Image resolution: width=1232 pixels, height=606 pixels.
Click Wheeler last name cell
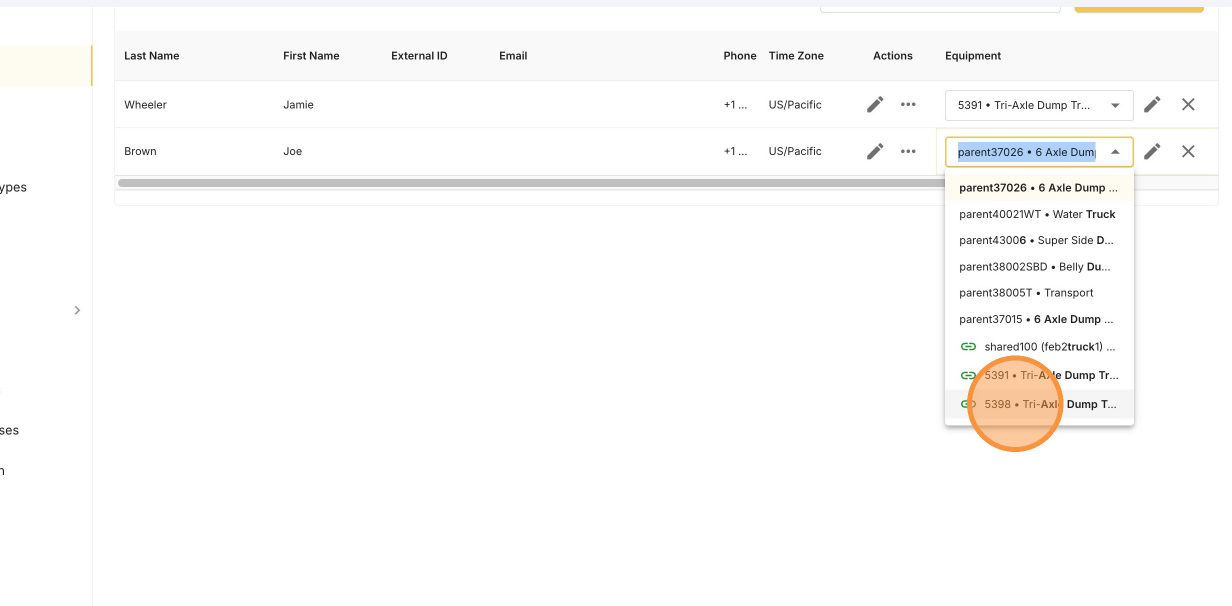145,105
